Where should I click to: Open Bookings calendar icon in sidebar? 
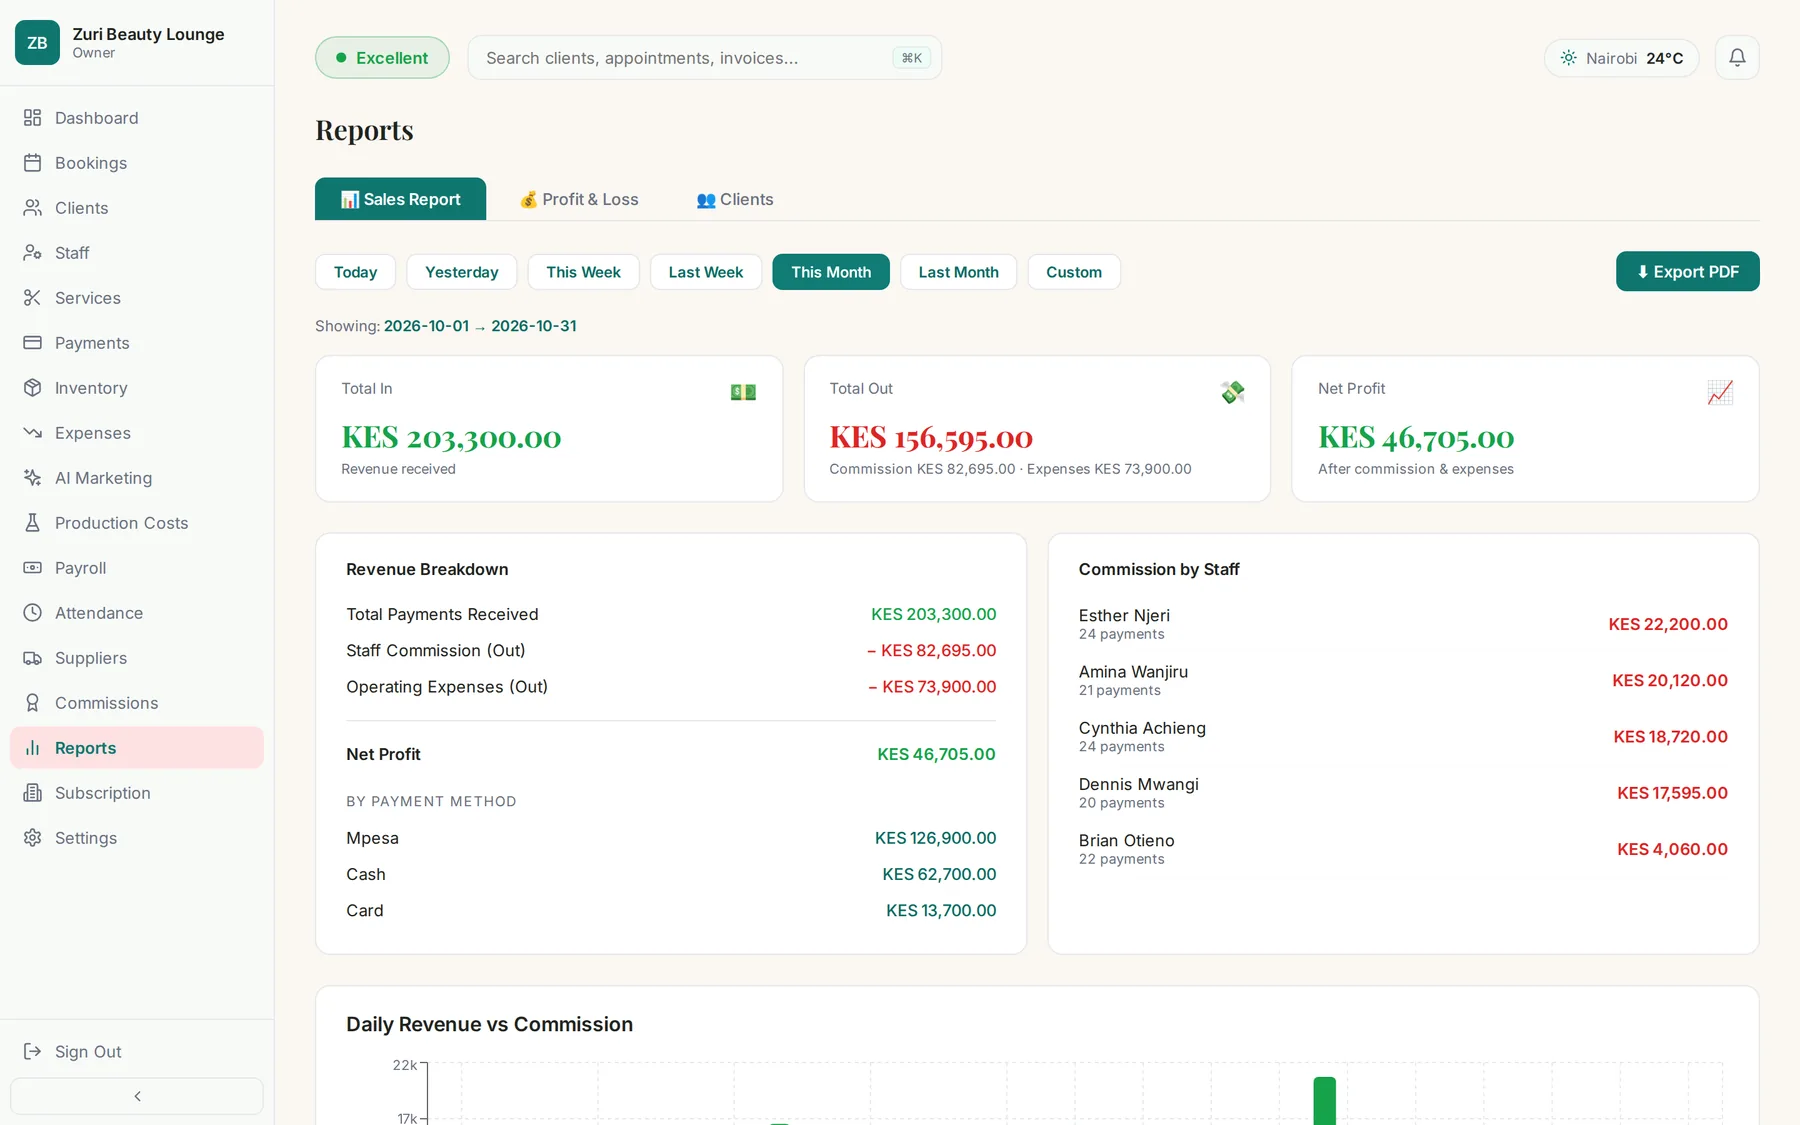click(x=33, y=163)
